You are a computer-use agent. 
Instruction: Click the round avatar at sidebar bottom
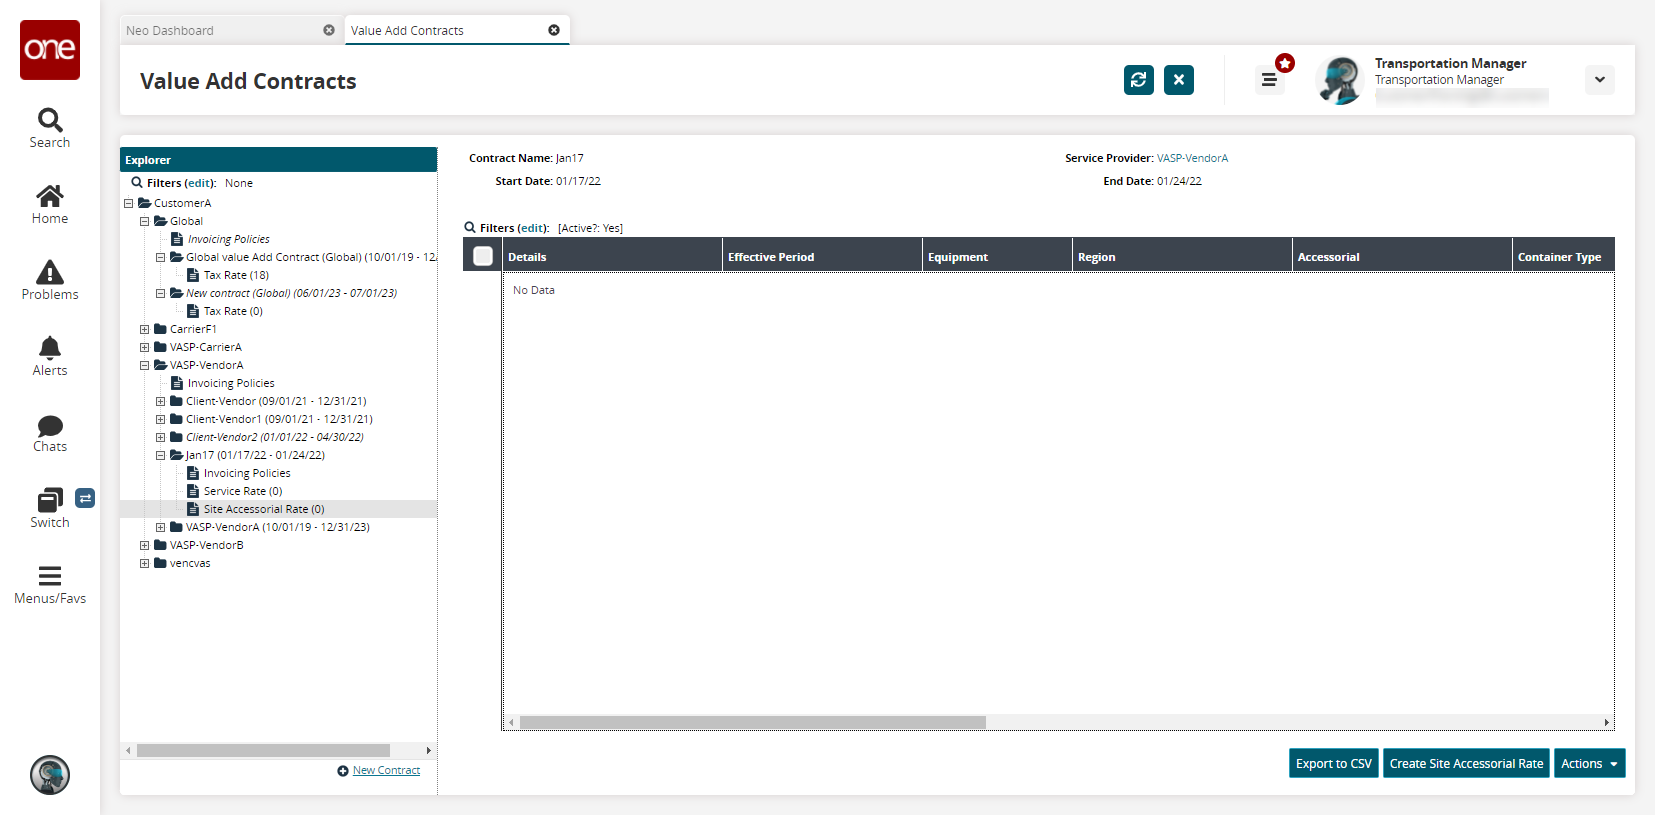coord(50,775)
